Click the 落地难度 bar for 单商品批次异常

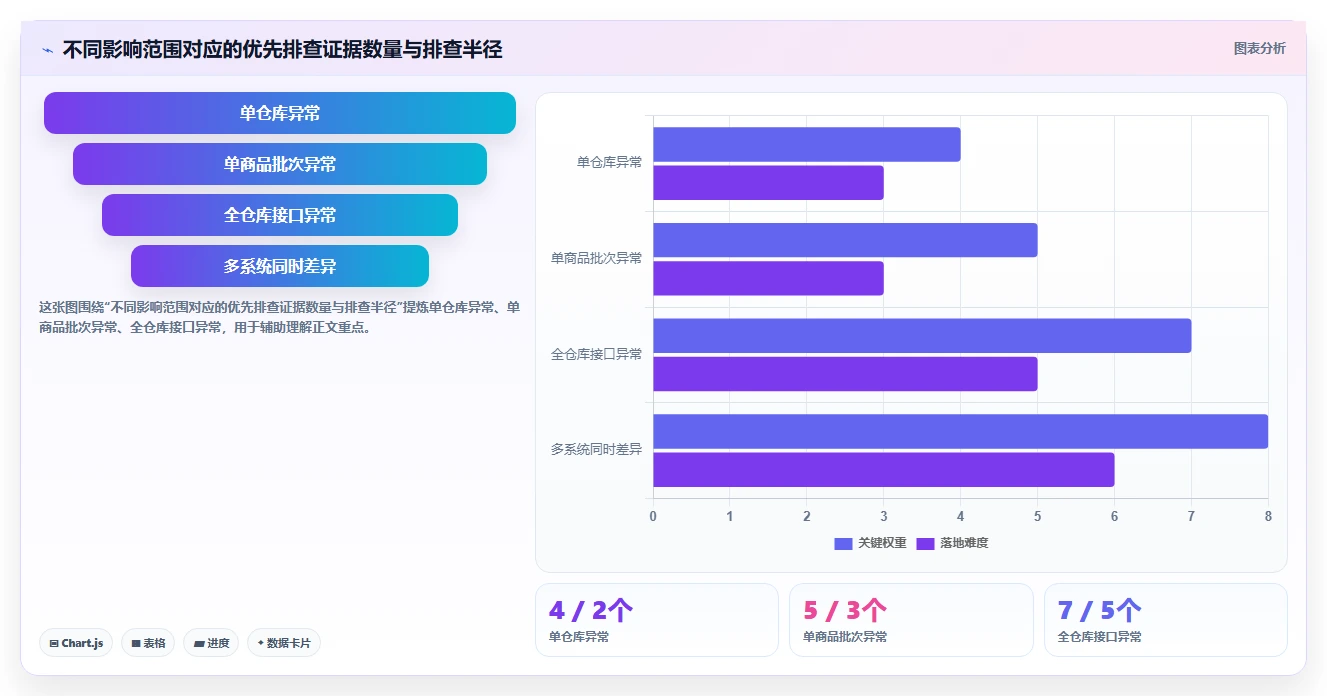coord(768,278)
